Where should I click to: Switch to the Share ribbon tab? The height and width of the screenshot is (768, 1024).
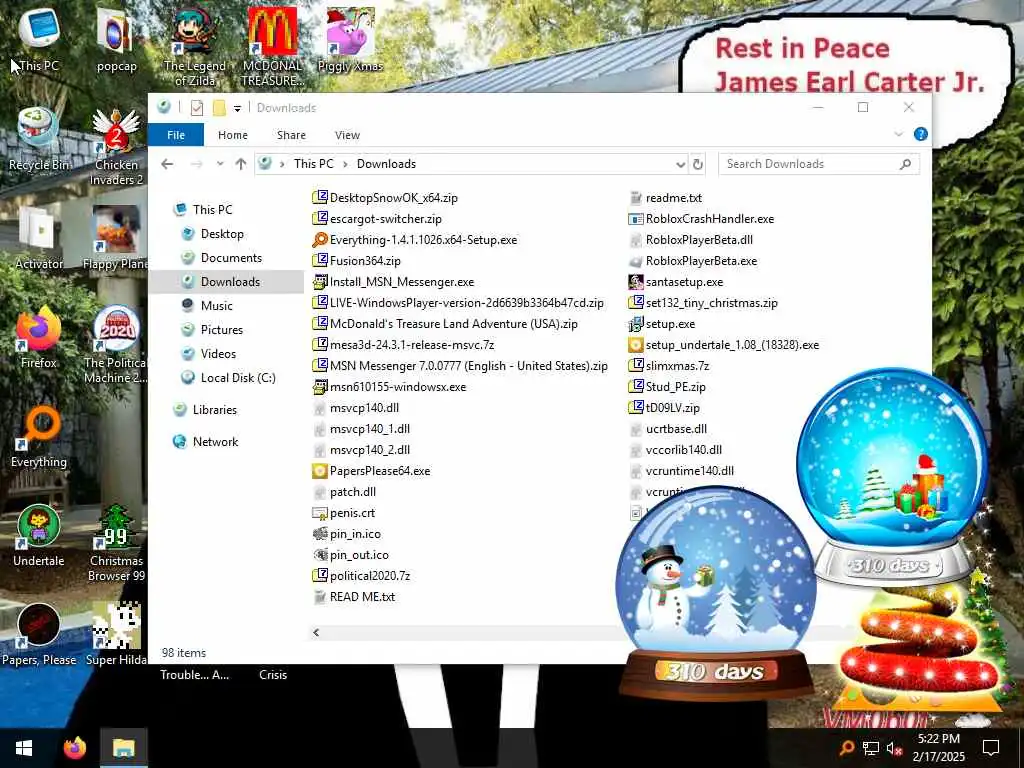pos(291,135)
